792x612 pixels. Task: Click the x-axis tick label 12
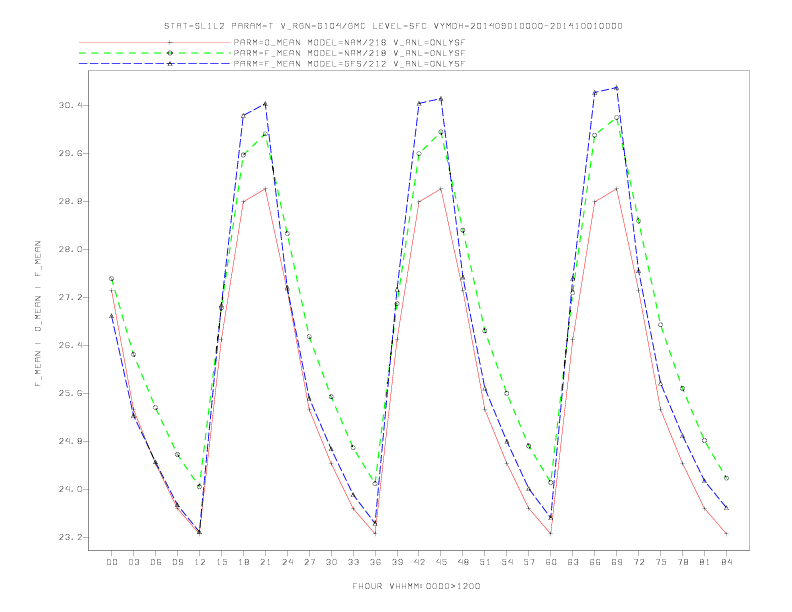[200, 562]
